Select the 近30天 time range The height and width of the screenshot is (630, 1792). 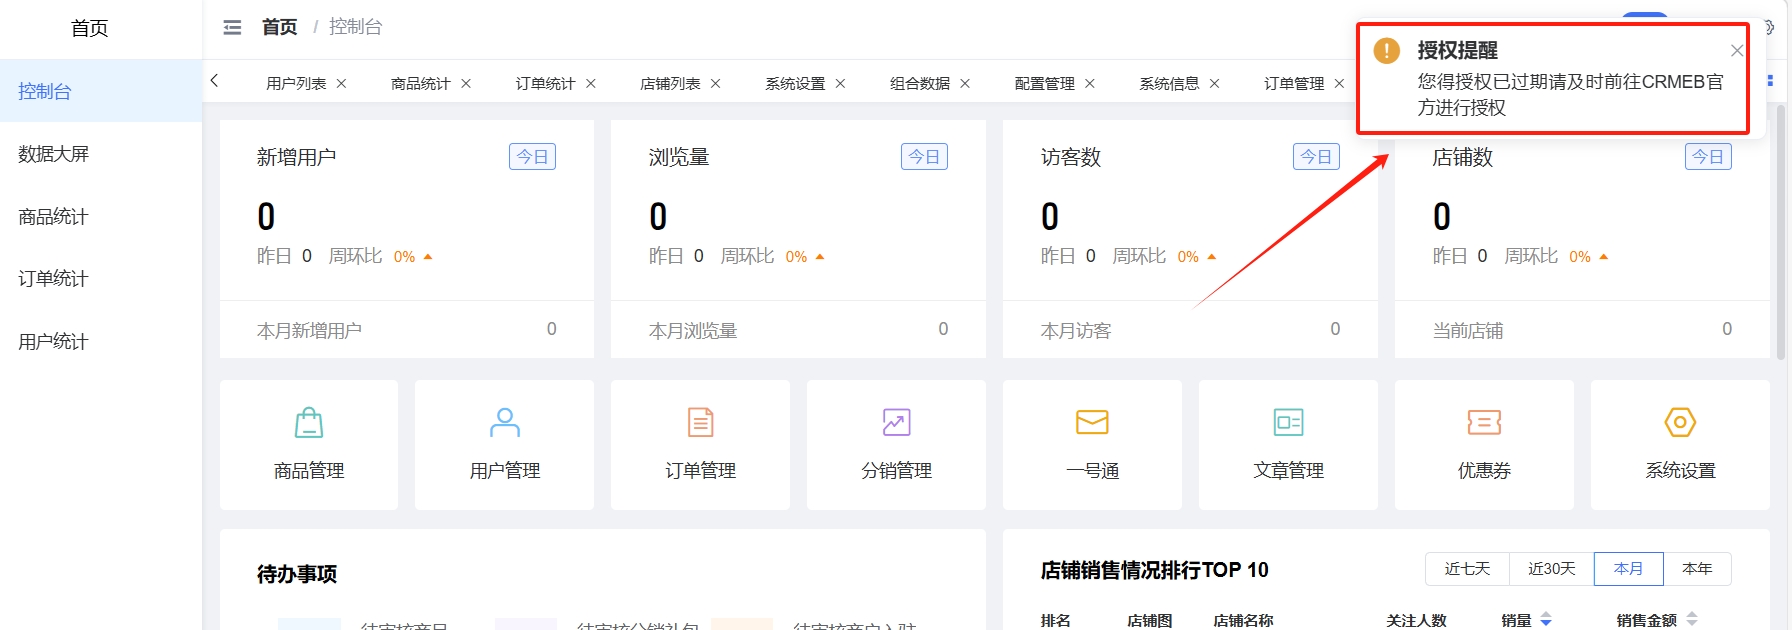pyautogui.click(x=1551, y=569)
